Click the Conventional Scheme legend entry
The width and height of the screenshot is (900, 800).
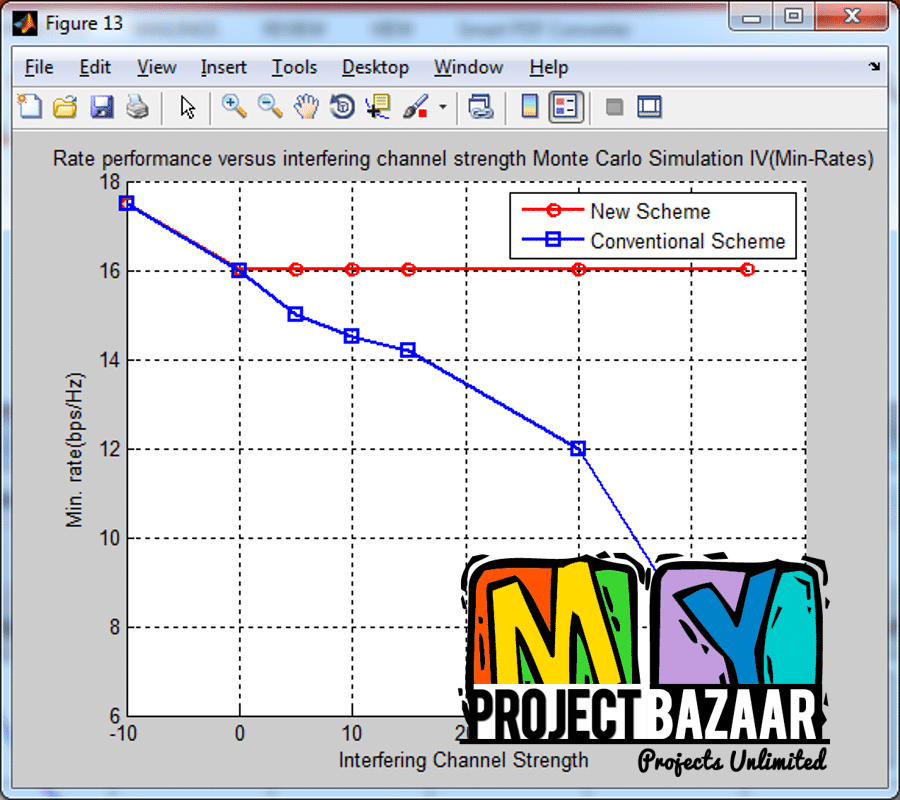[x=687, y=241]
